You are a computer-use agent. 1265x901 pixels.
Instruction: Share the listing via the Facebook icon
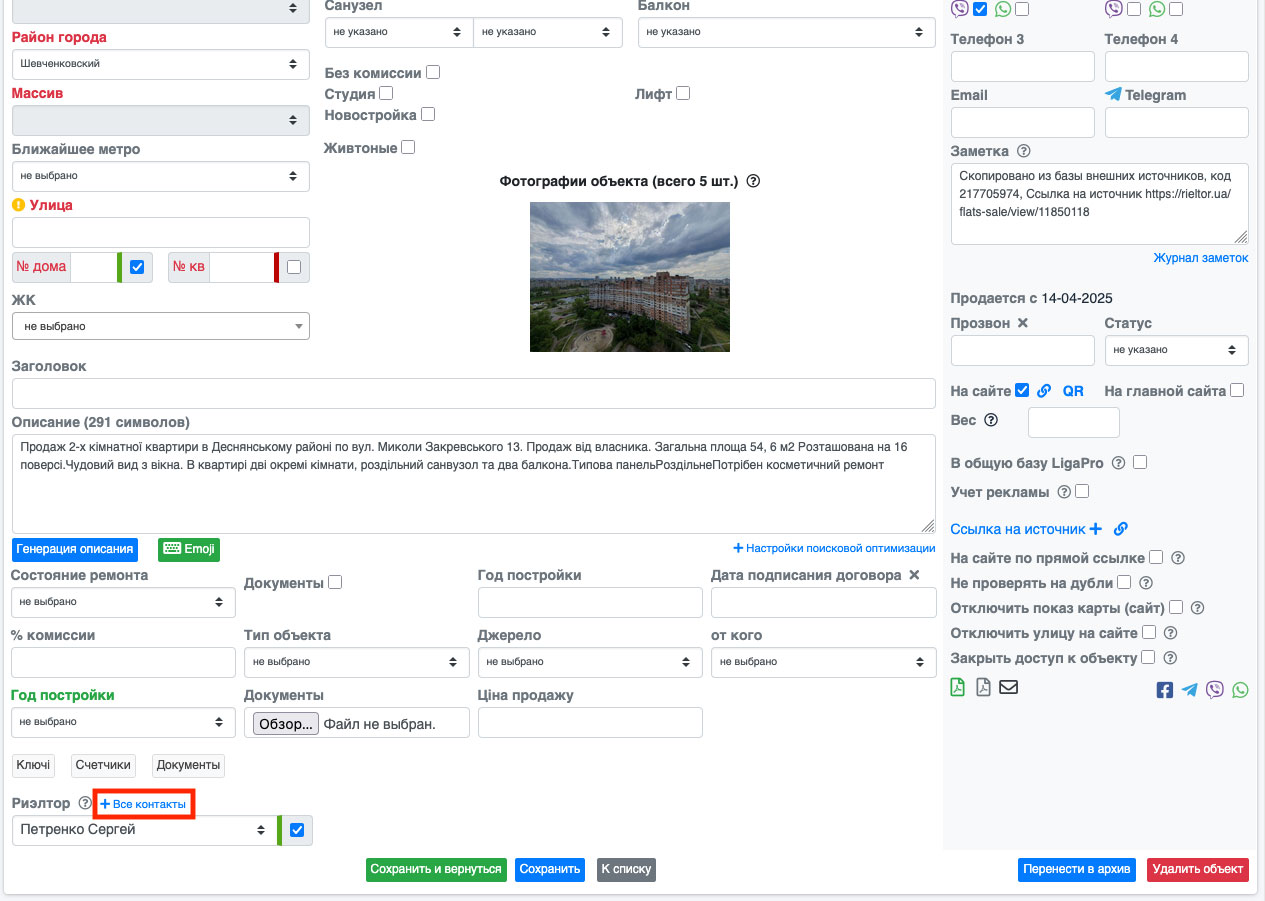[1164, 690]
